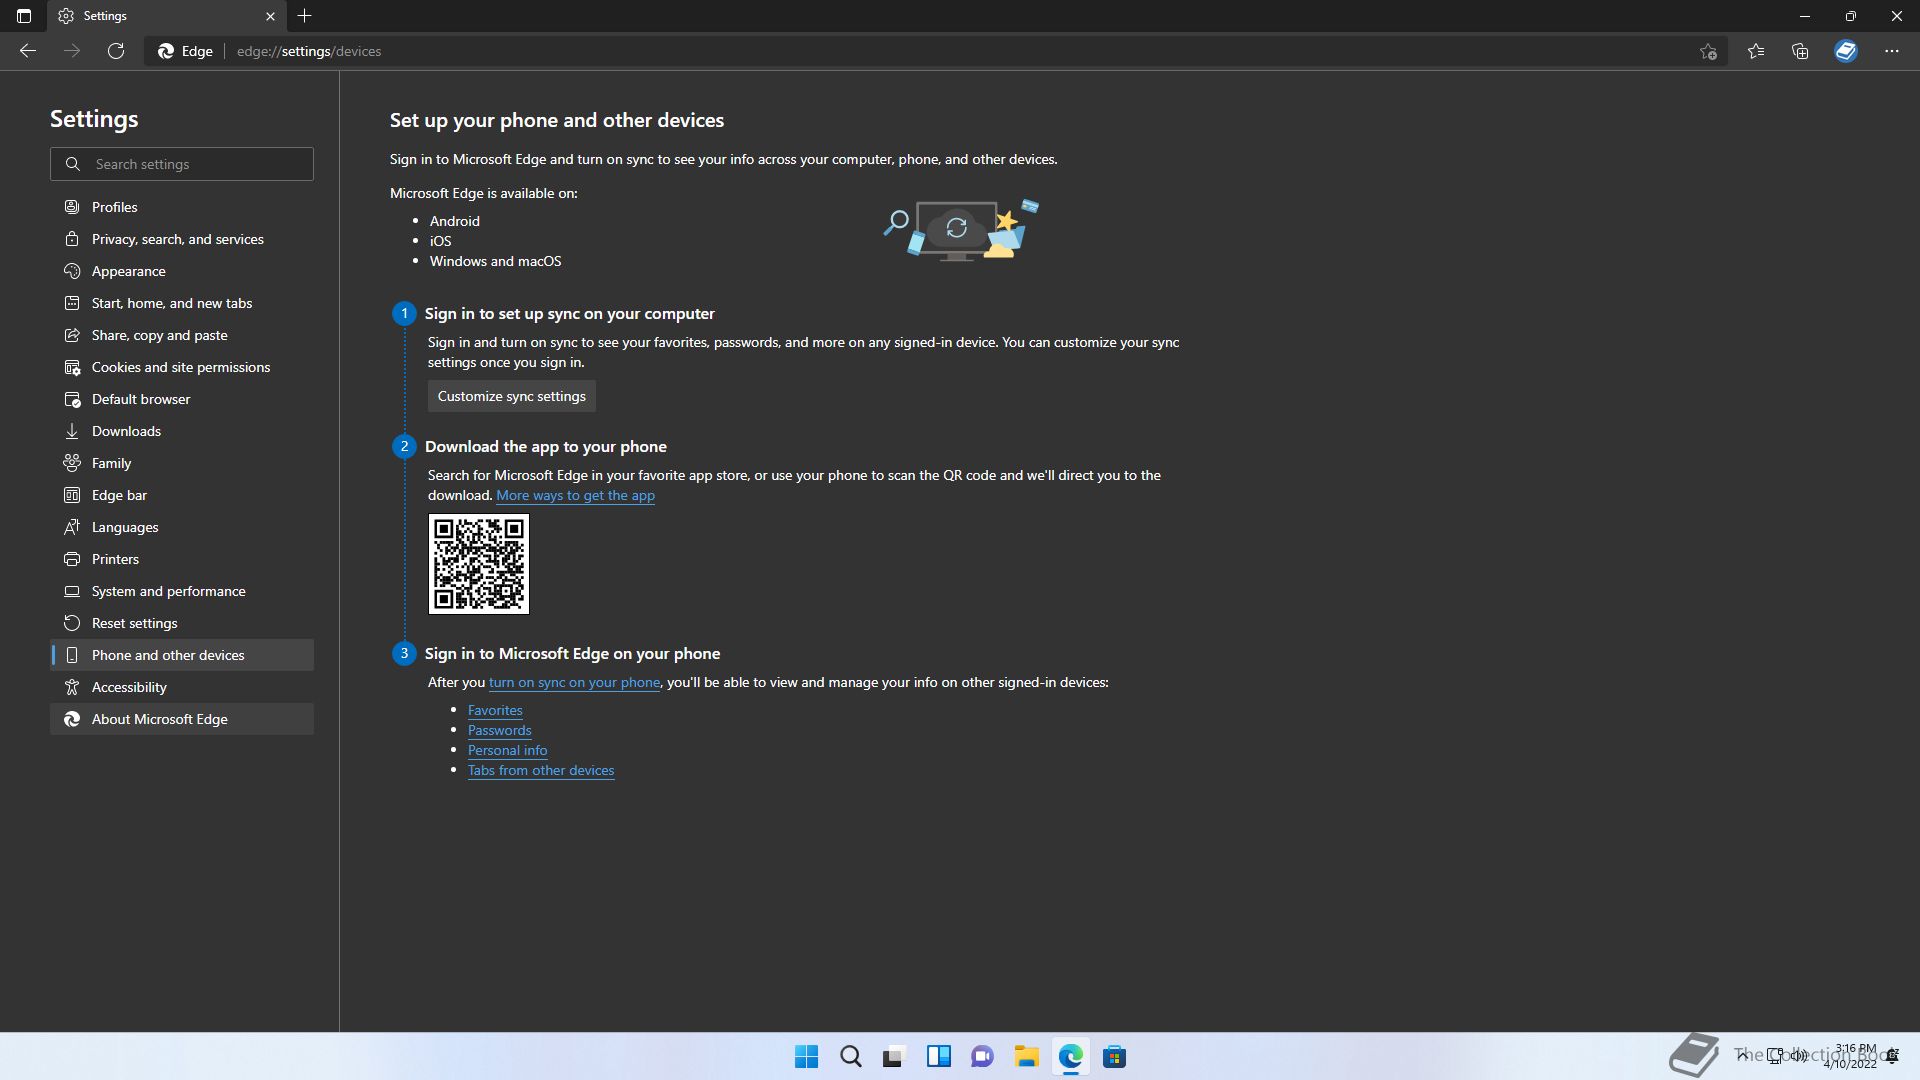Open Accessibility settings
This screenshot has height=1080, width=1920.
[x=182, y=687]
